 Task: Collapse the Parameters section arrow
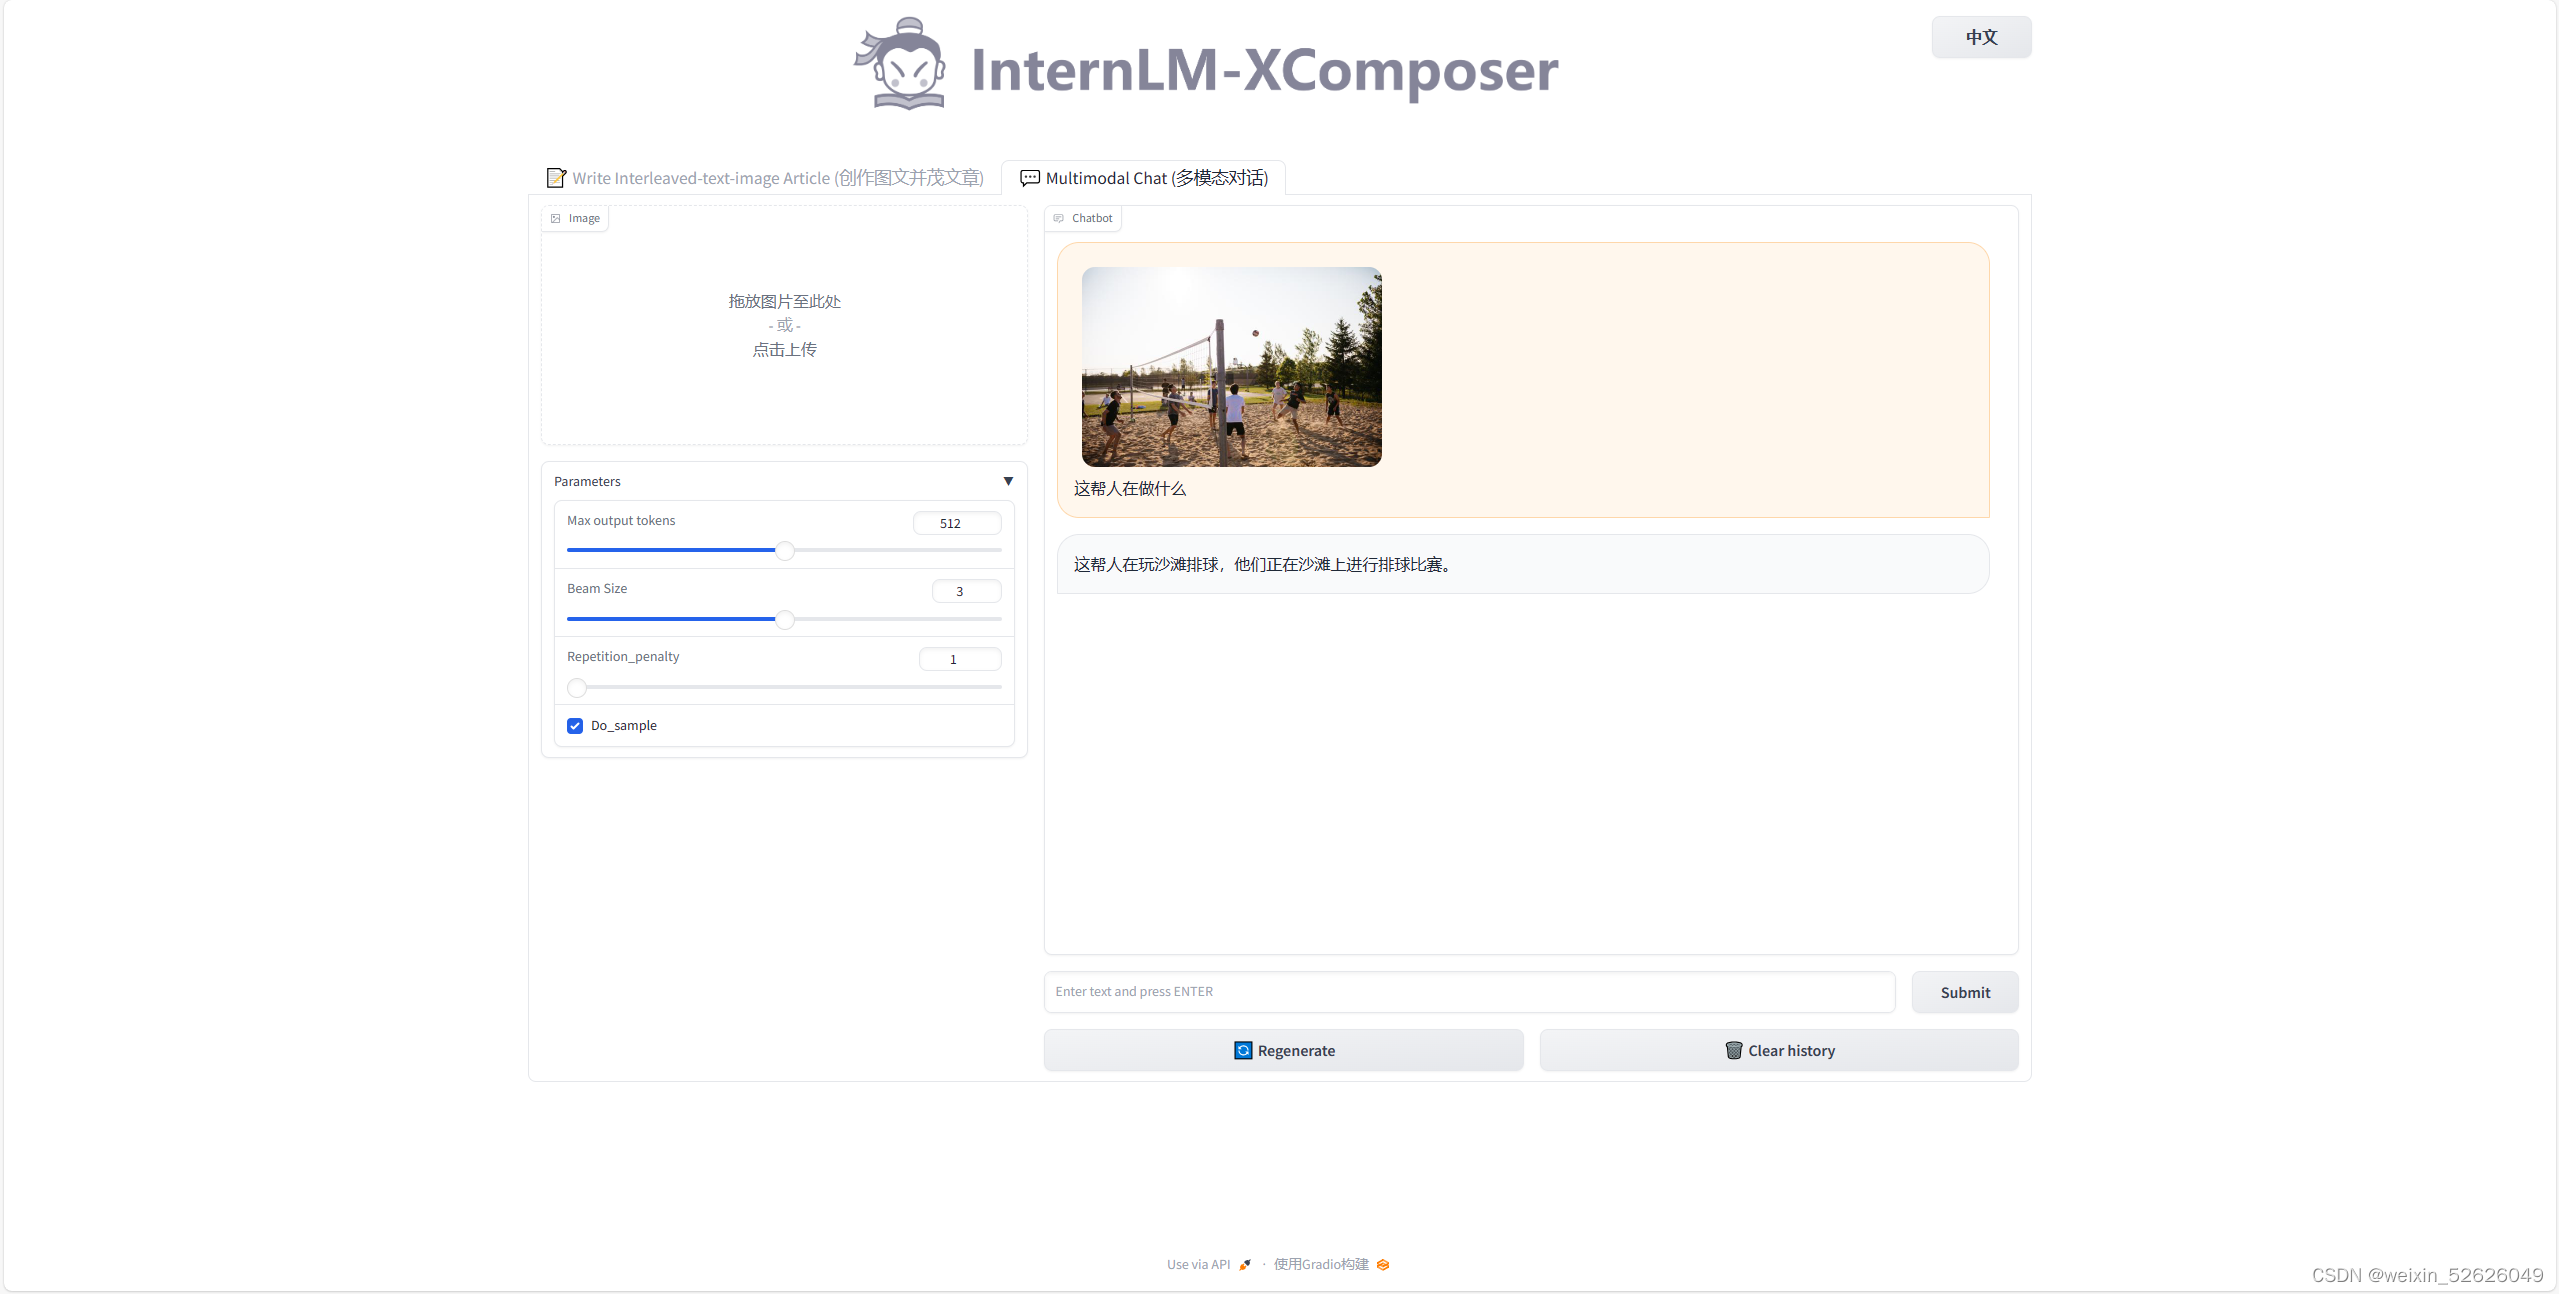[x=1008, y=481]
